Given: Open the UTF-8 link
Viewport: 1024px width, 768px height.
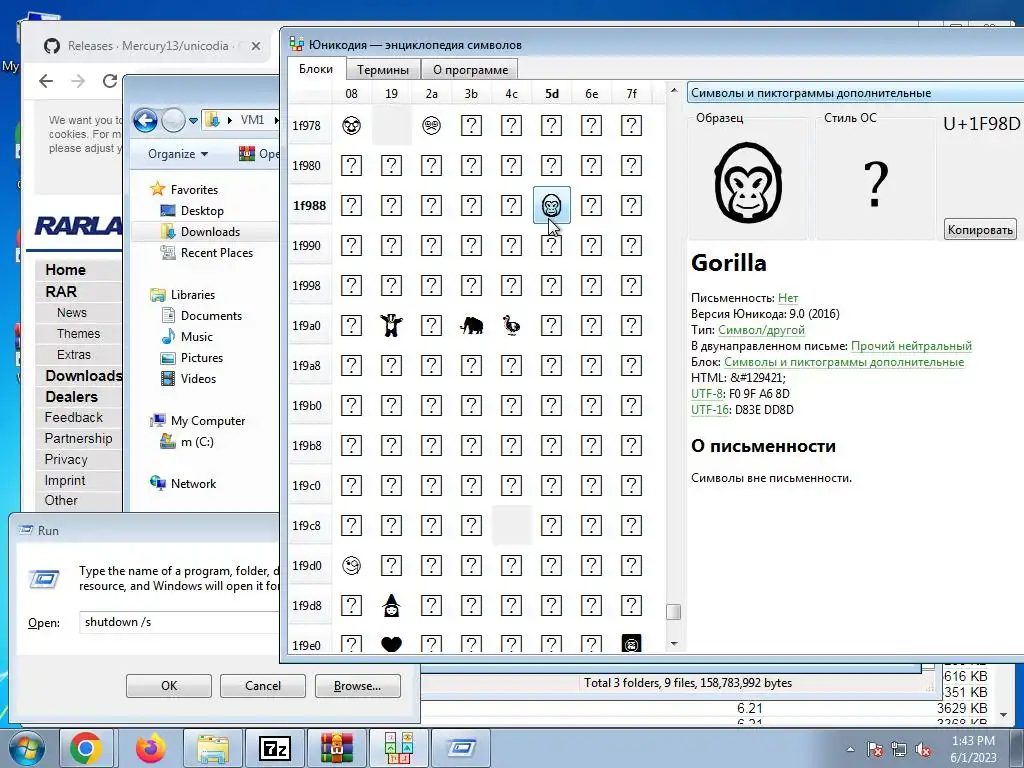Looking at the screenshot, I should coord(707,394).
